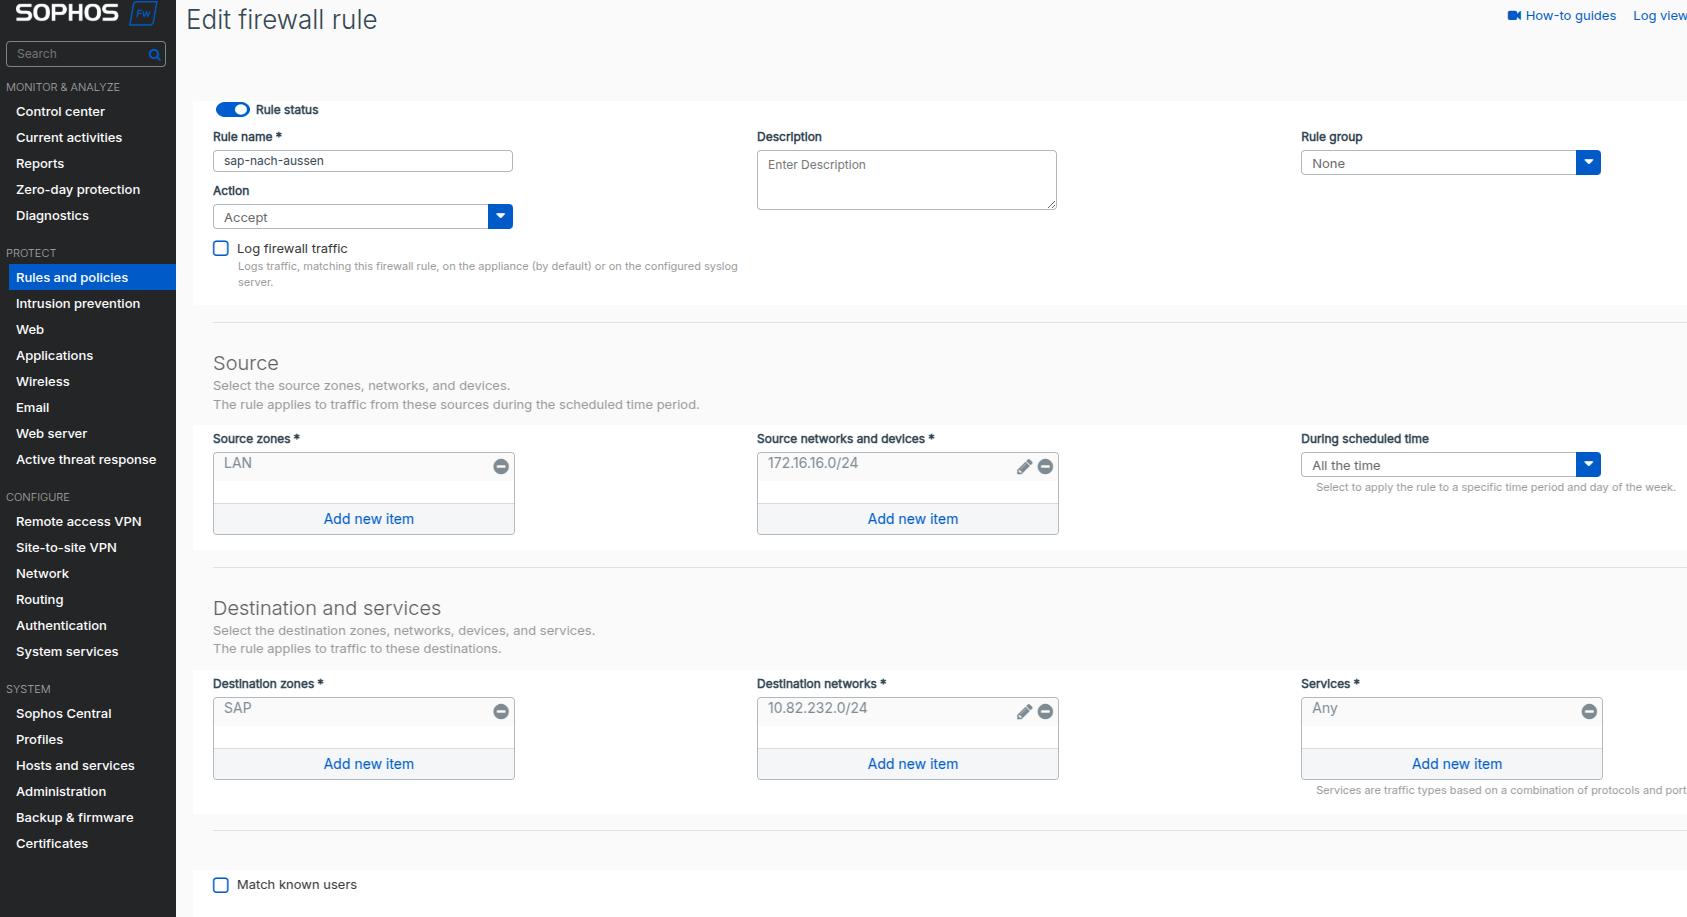Add new item to source zones
This screenshot has width=1687, height=917.
tap(368, 519)
